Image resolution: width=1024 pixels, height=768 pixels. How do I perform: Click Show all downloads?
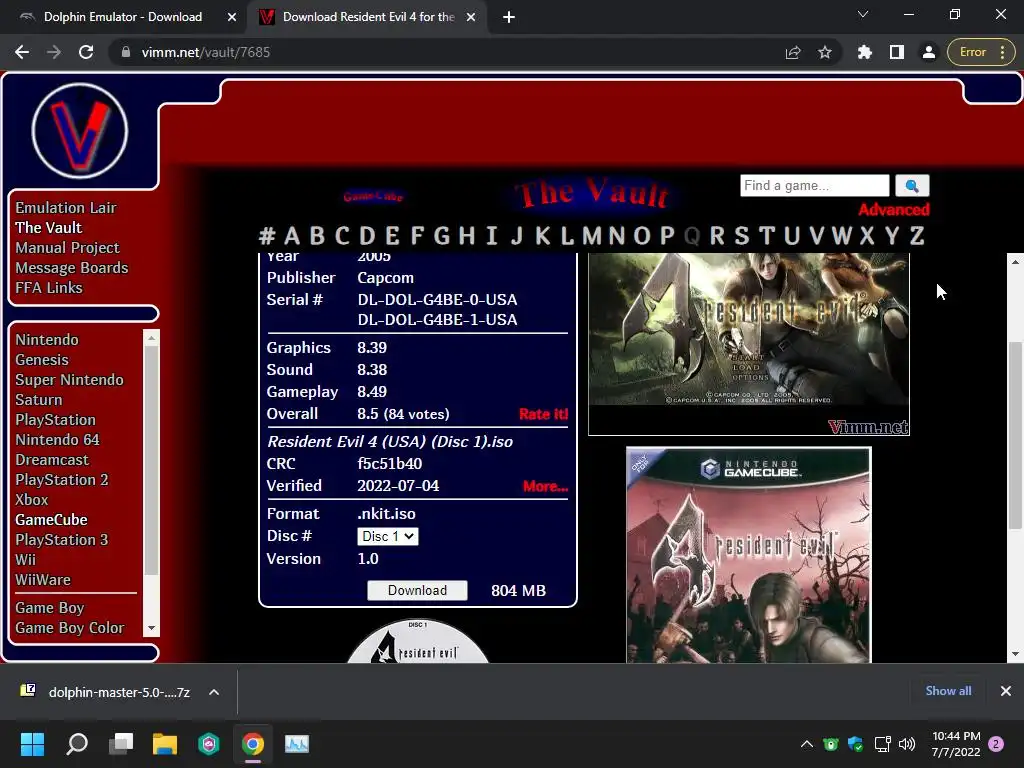pyautogui.click(x=948, y=691)
